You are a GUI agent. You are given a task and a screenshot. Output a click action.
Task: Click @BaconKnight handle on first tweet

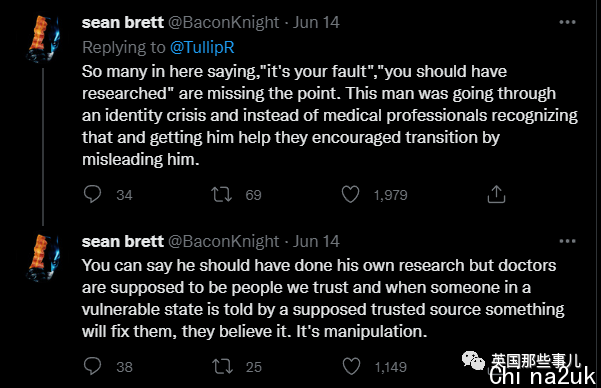[223, 23]
